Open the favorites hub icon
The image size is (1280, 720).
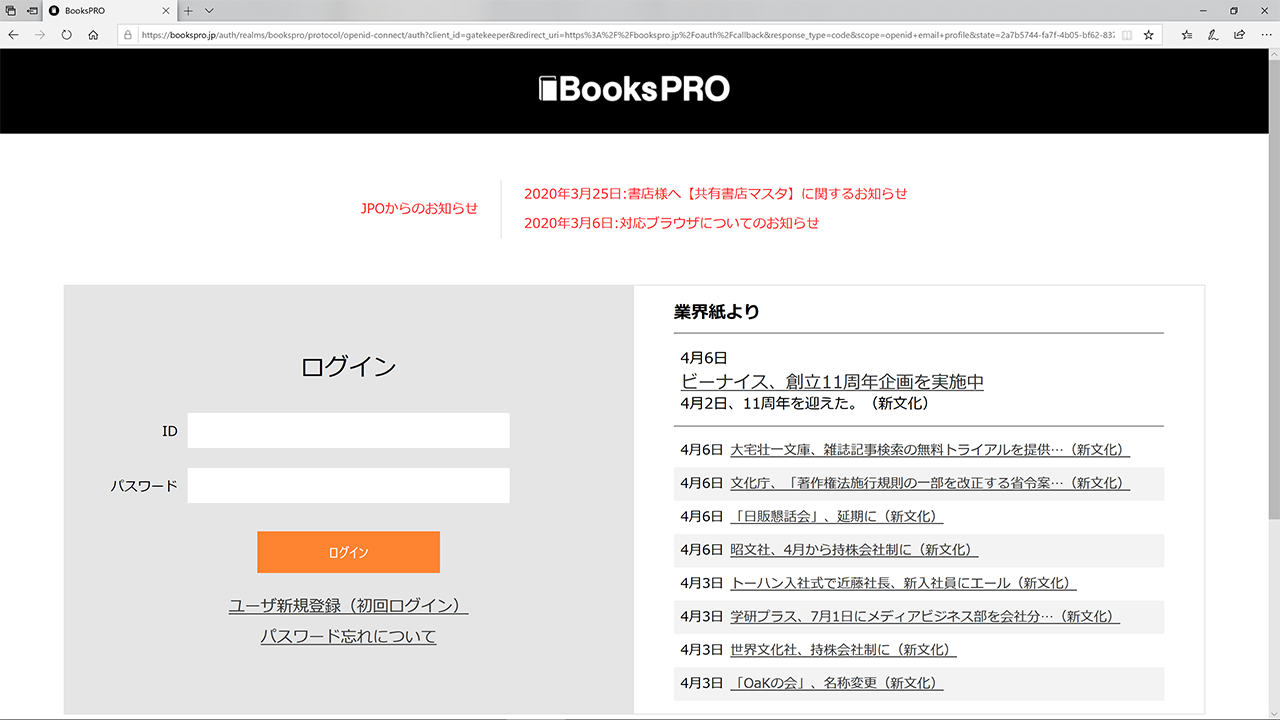(x=1187, y=34)
